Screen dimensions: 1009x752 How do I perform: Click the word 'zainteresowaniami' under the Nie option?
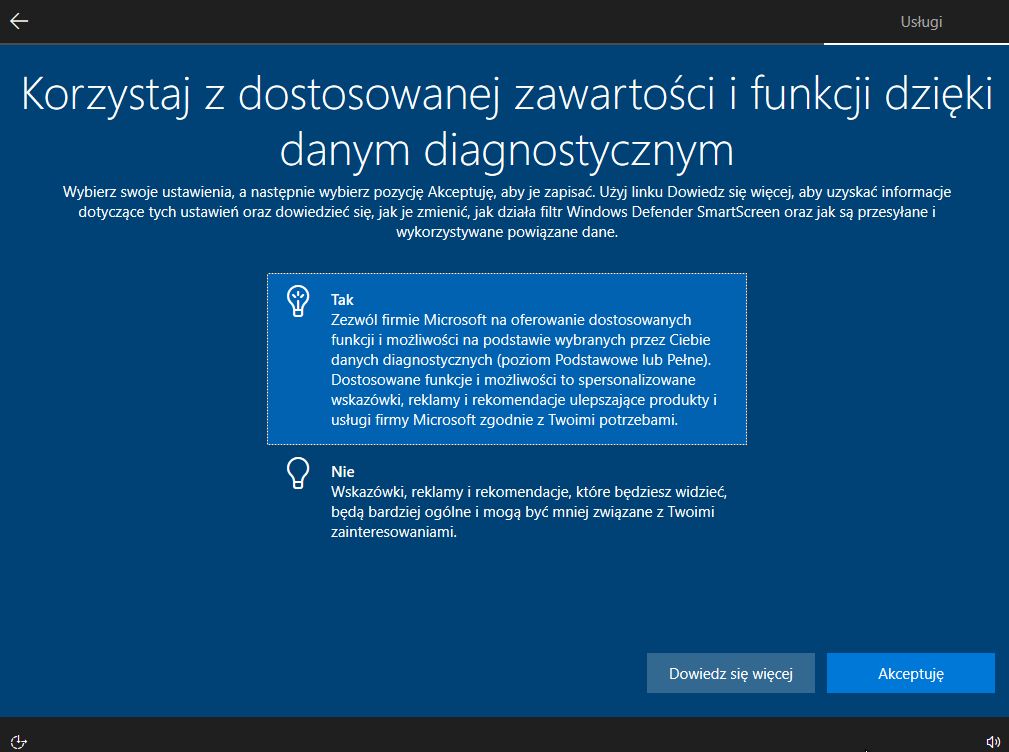pos(393,532)
